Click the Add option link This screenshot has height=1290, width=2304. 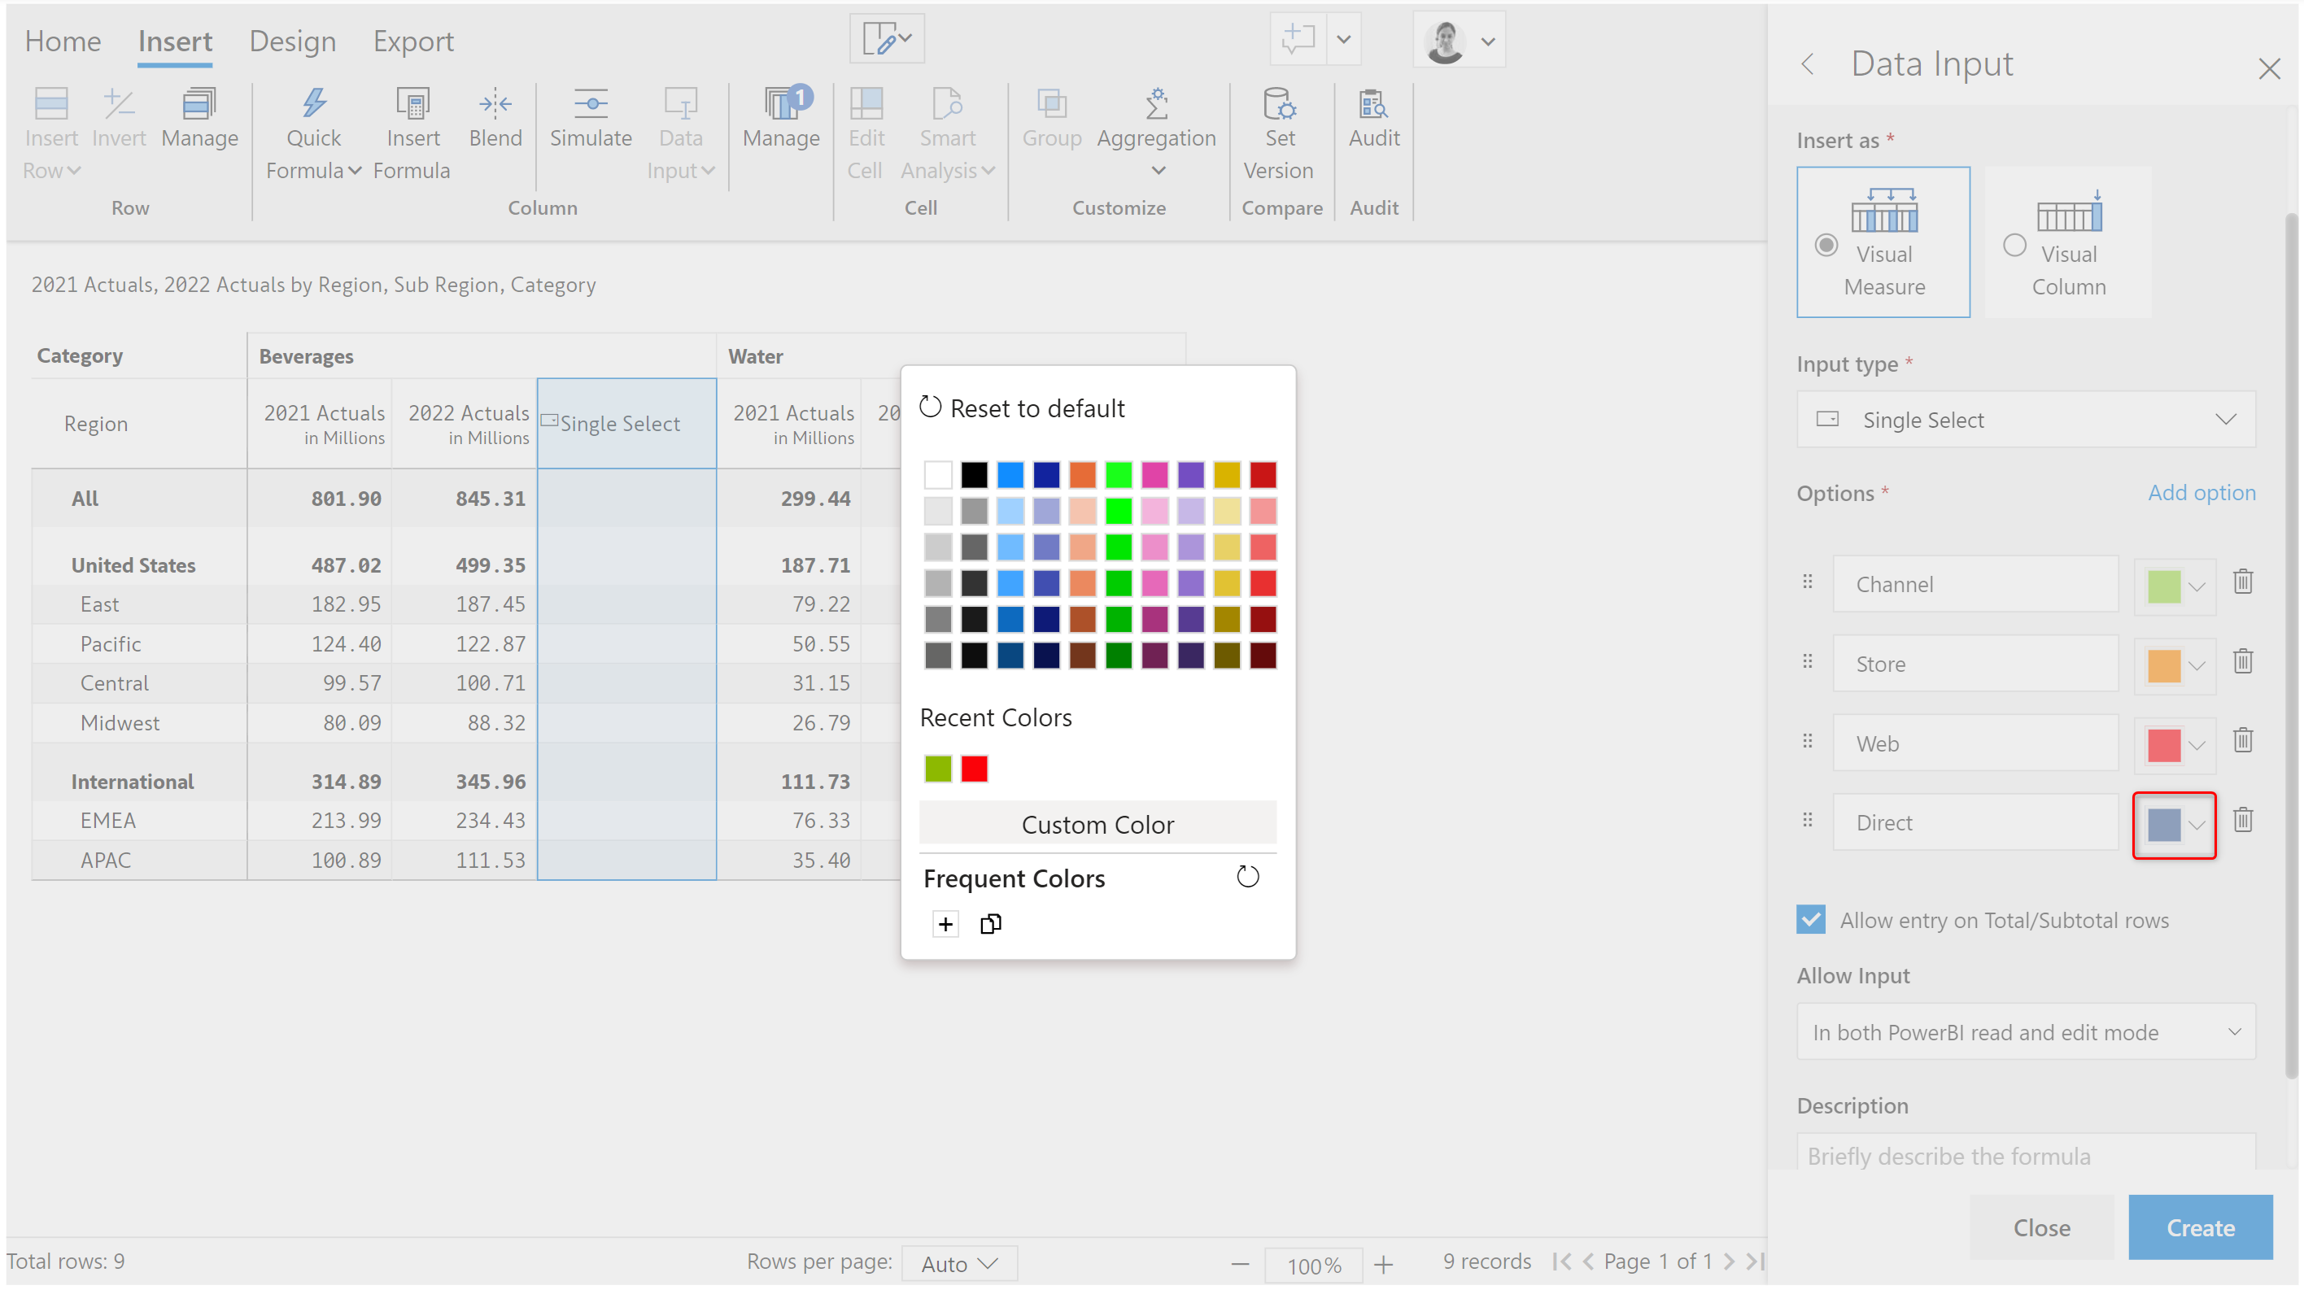2201,493
